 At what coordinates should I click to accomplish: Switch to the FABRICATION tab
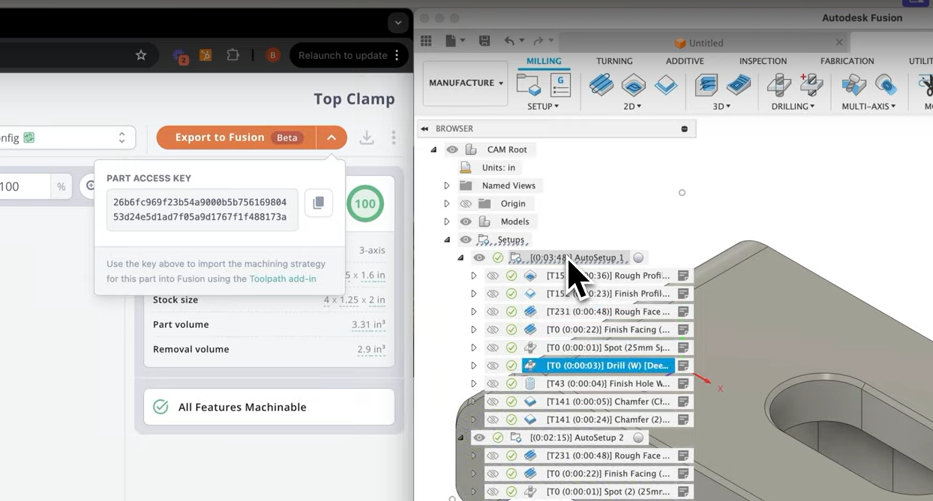pos(847,61)
